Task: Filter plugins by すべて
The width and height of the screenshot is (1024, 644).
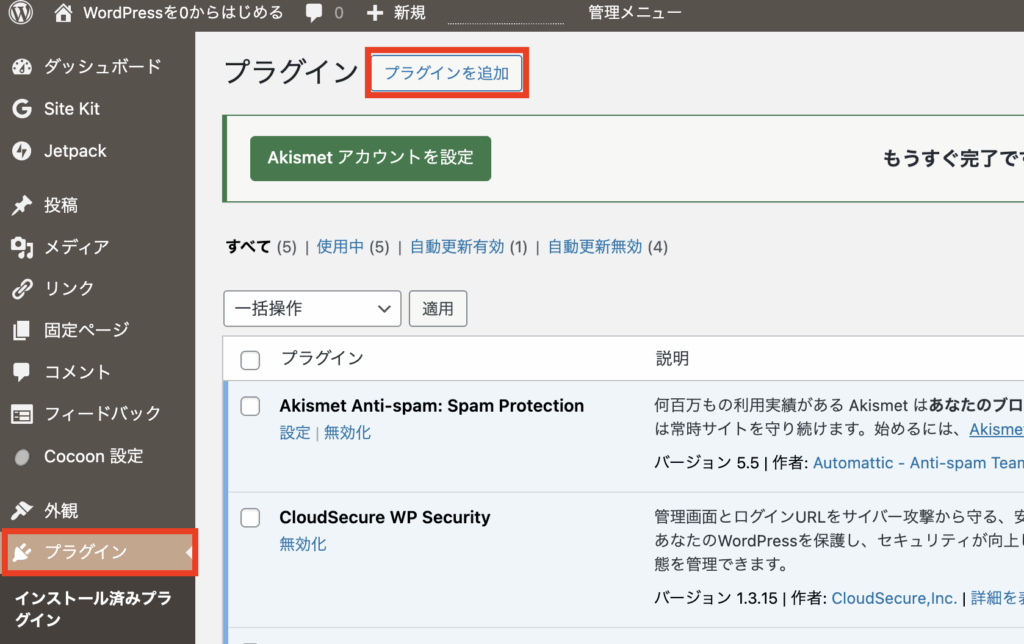Action: point(248,246)
